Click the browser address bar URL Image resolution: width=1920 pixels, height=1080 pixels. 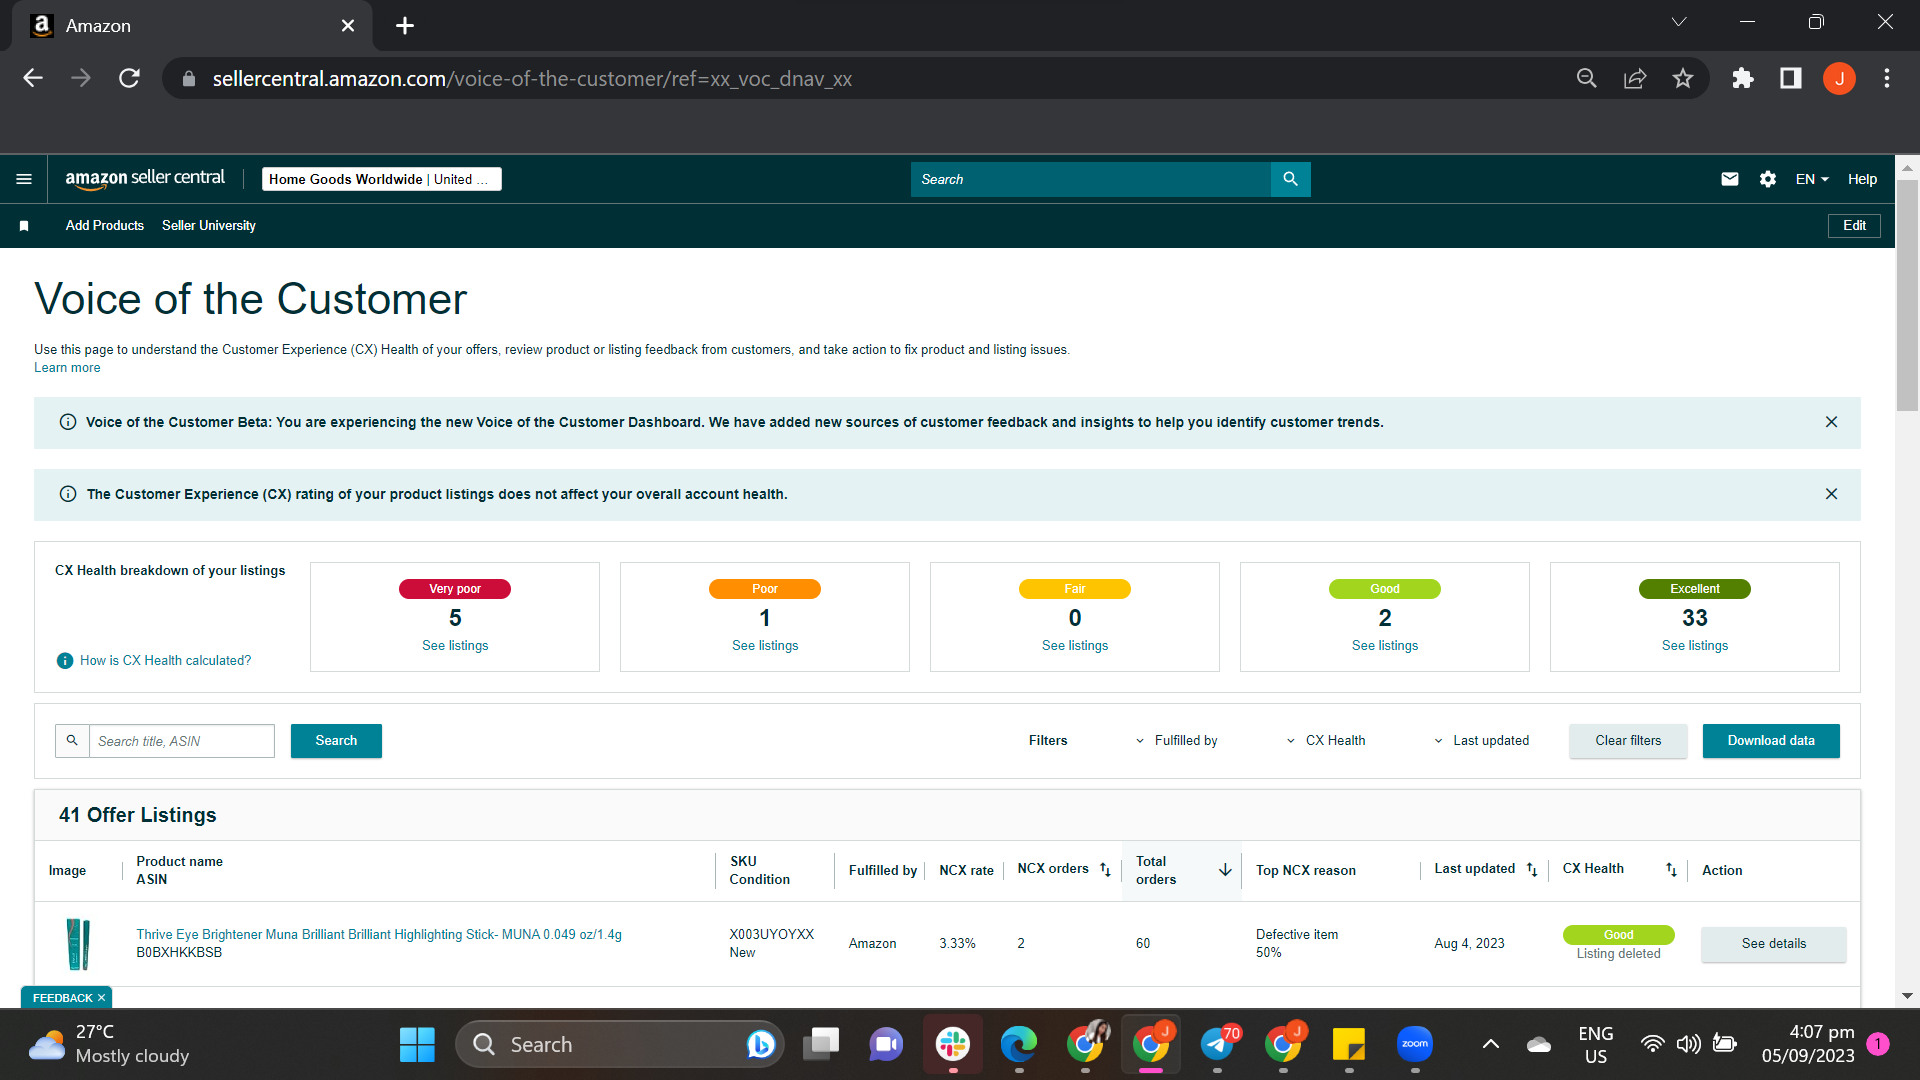tap(532, 79)
